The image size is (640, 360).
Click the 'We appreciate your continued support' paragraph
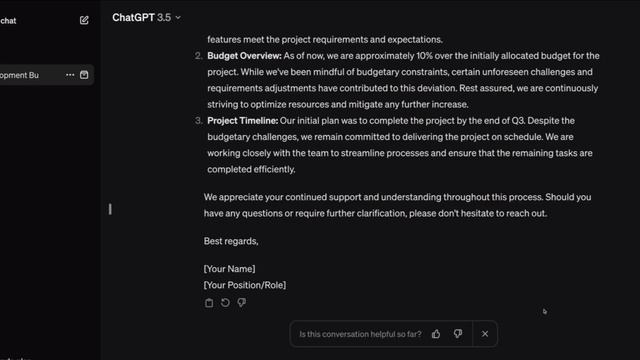click(398, 205)
